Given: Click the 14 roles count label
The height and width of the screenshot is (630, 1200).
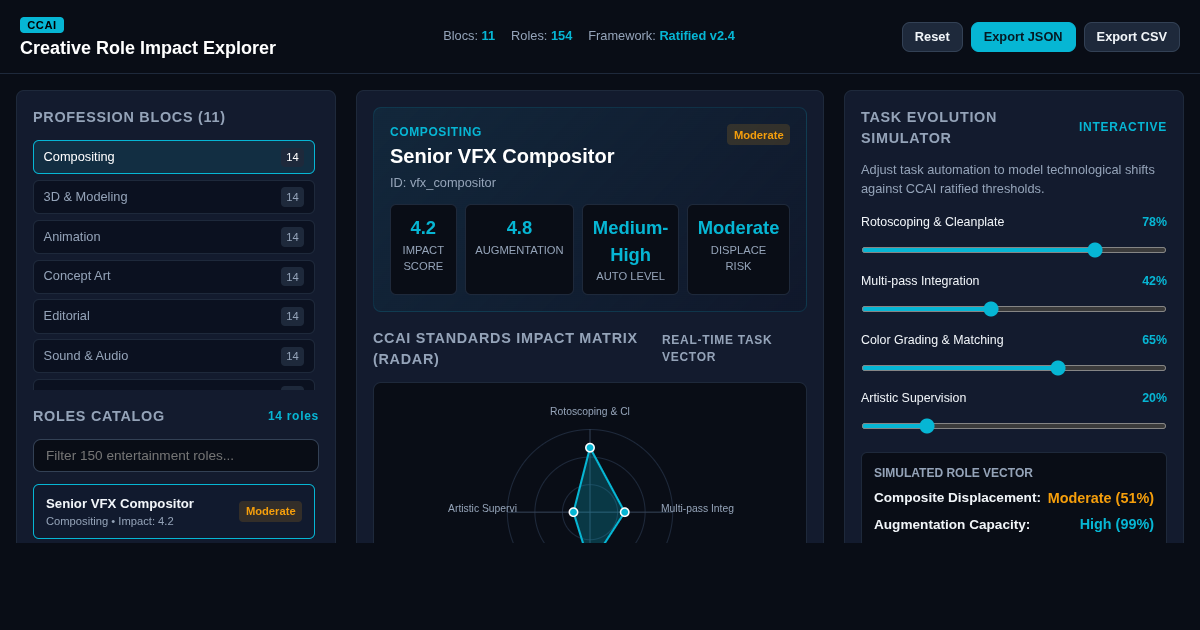Looking at the screenshot, I should pos(293,416).
